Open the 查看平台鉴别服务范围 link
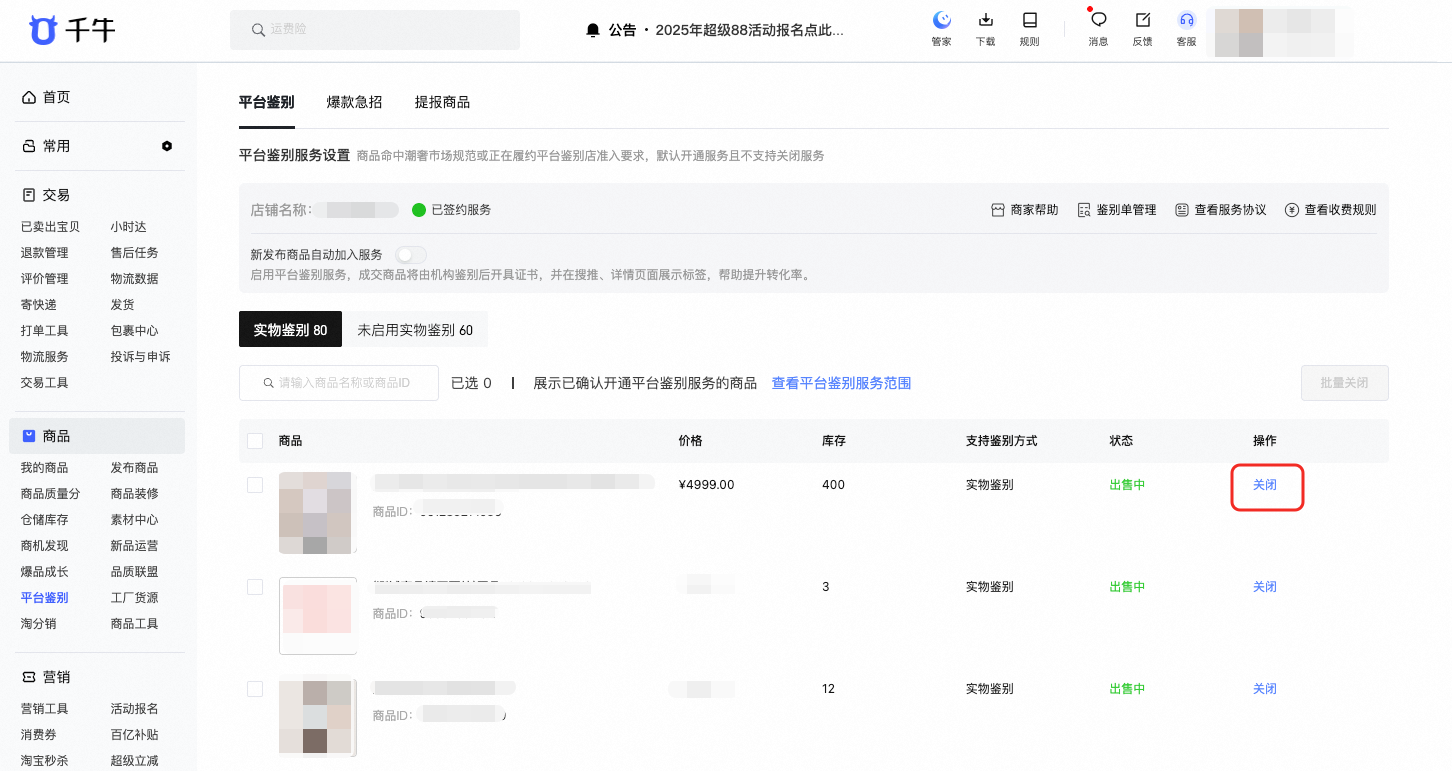 841,383
